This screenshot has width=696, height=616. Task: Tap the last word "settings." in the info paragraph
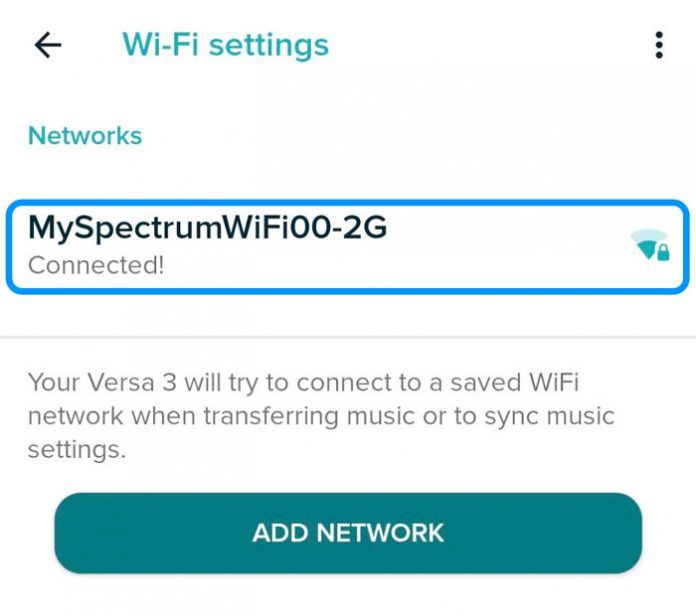click(76, 449)
